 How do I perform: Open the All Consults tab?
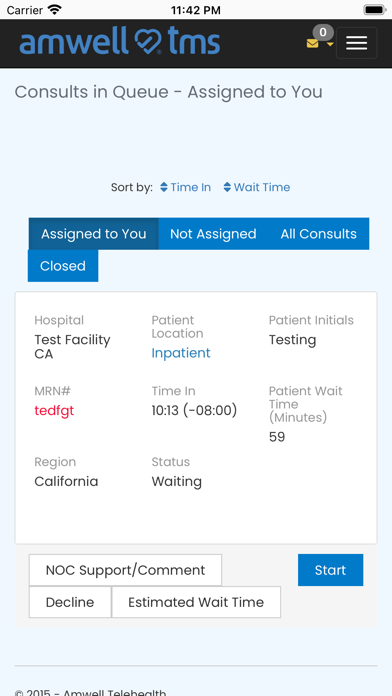pyautogui.click(x=319, y=234)
